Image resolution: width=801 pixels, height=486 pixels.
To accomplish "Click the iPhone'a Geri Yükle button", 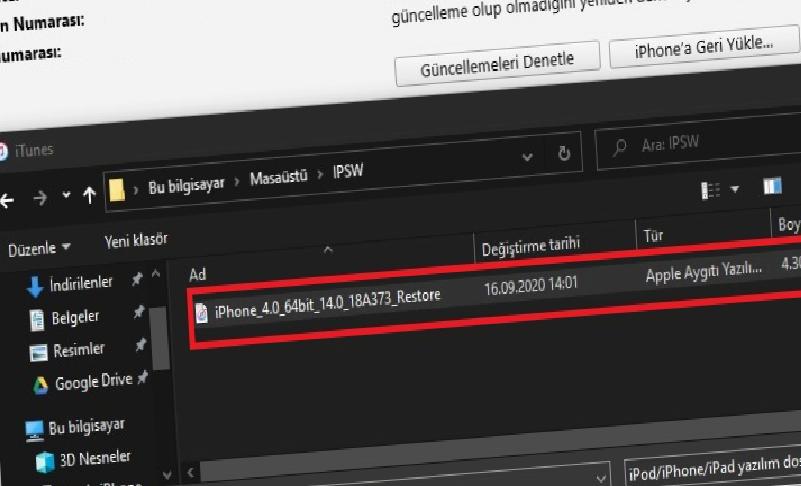I will [703, 48].
